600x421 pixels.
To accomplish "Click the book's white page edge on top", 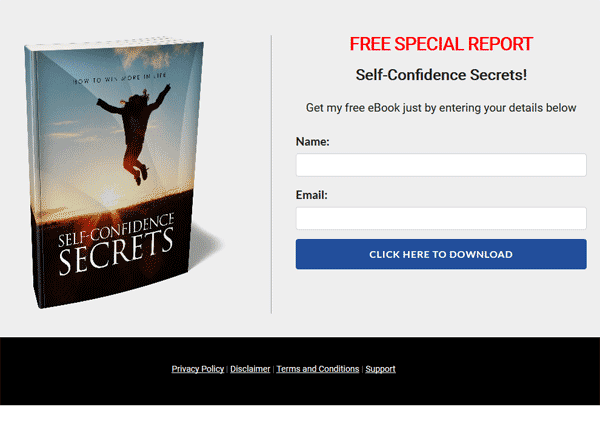I will tap(114, 43).
